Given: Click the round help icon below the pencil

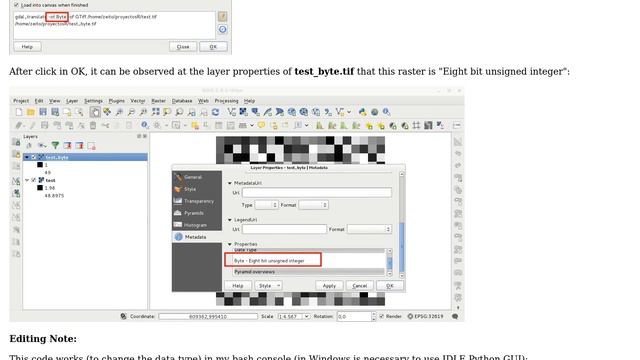Looking at the screenshot, I should click(x=222, y=29).
